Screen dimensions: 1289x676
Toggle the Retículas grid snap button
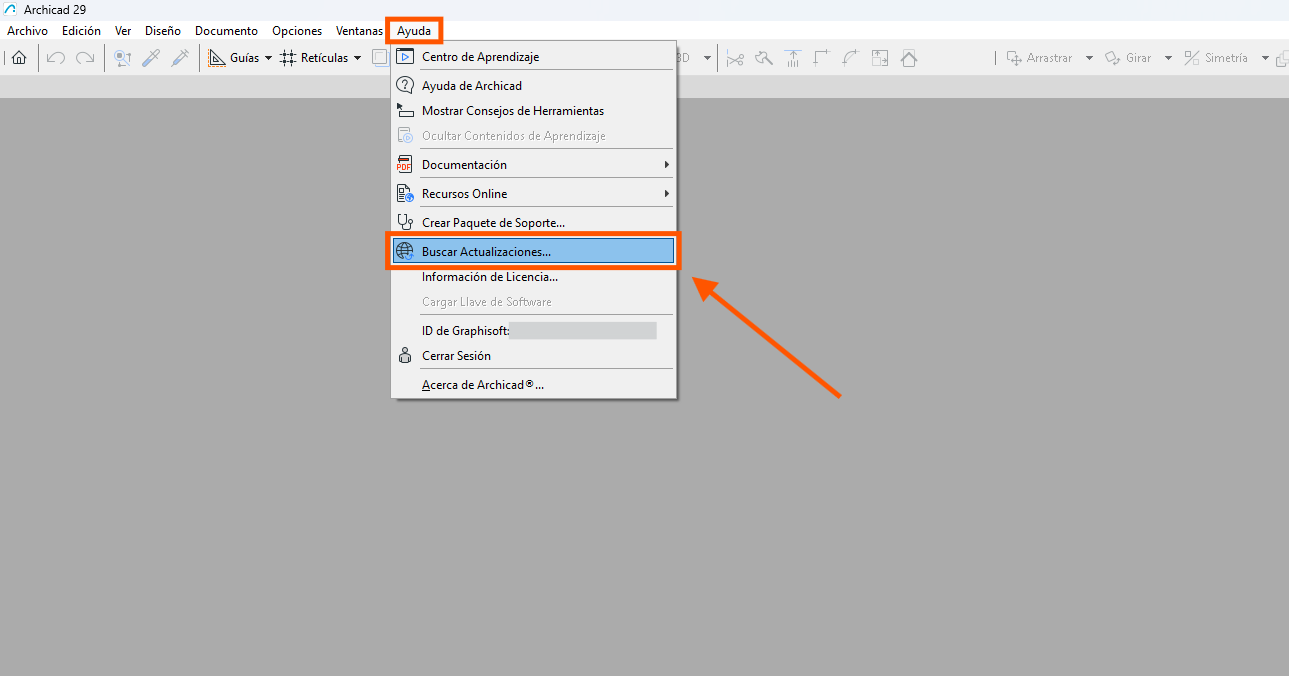(314, 58)
